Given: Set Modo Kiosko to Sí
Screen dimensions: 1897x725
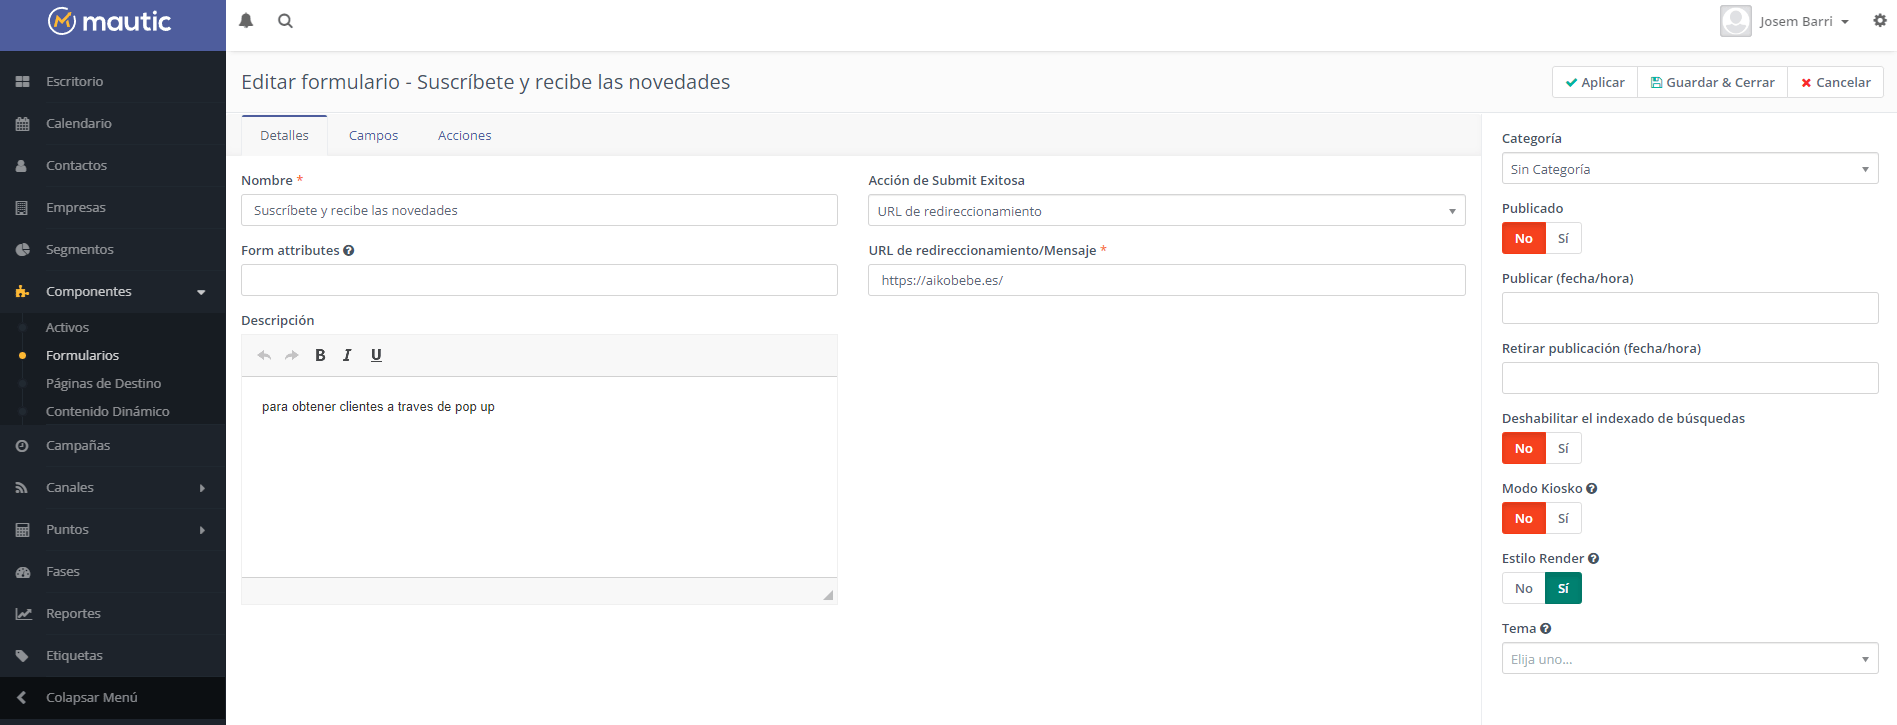Looking at the screenshot, I should click(x=1564, y=518).
